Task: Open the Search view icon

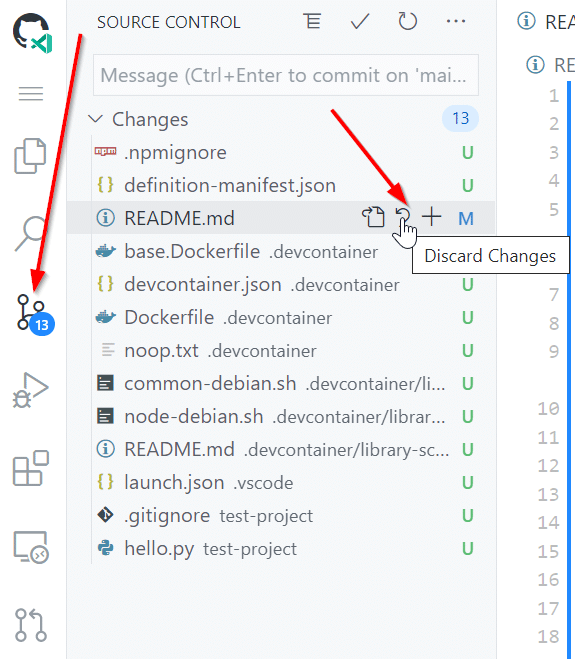Action: coord(30,234)
